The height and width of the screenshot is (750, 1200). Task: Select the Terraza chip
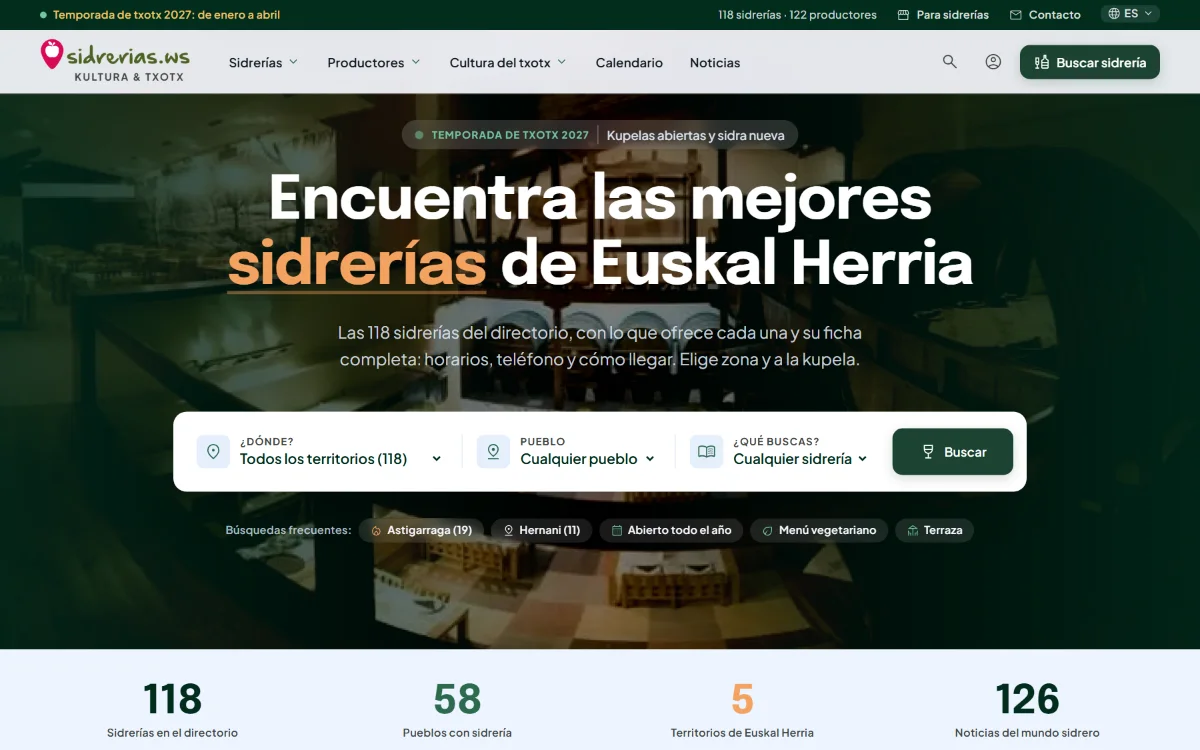(934, 530)
